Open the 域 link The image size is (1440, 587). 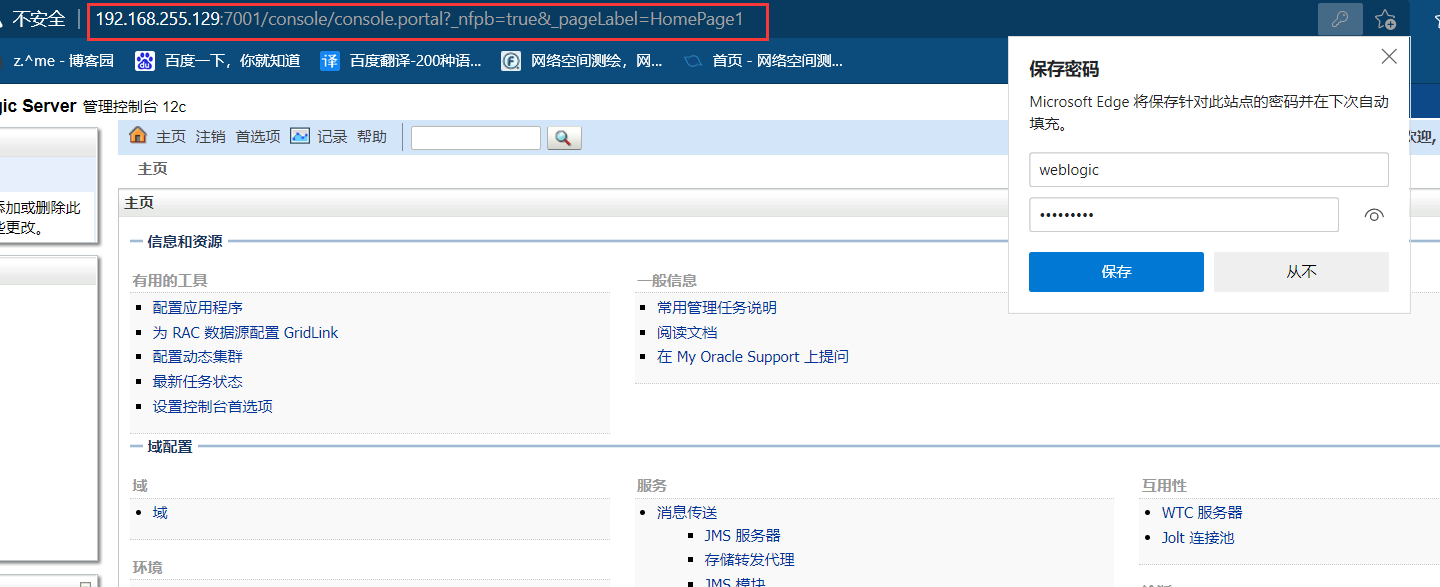tap(160, 513)
